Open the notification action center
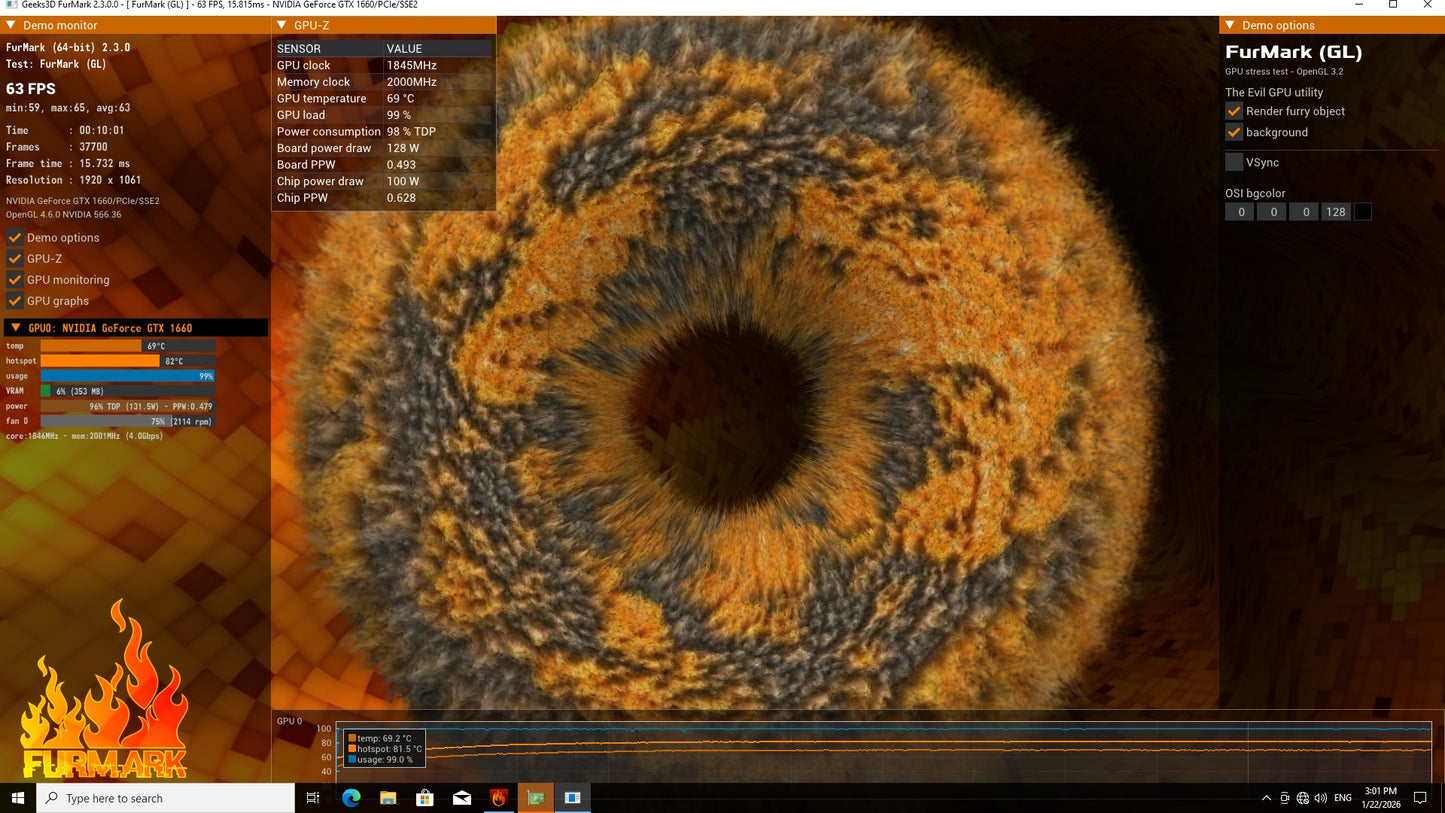The width and height of the screenshot is (1445, 813). coord(1420,798)
